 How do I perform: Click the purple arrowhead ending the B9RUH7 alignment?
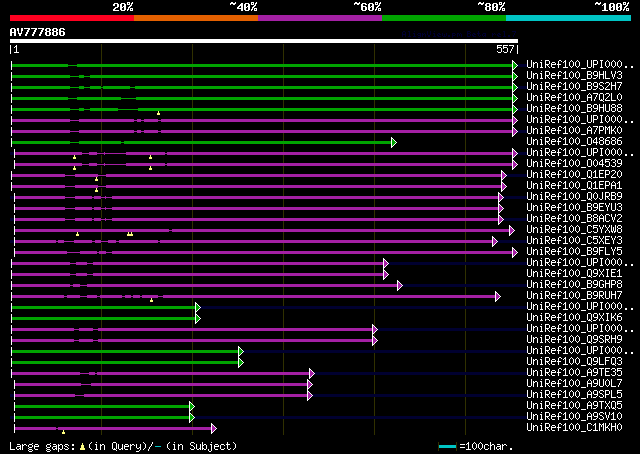point(498,296)
